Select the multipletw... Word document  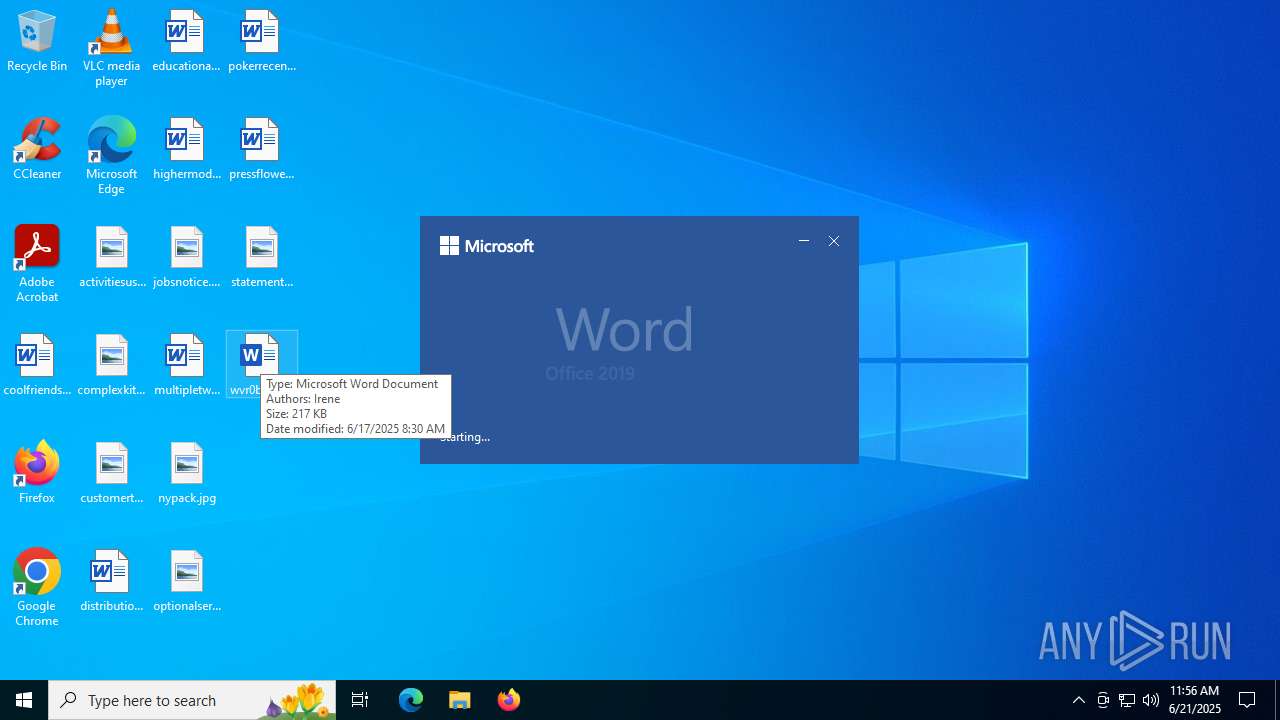[186, 365]
